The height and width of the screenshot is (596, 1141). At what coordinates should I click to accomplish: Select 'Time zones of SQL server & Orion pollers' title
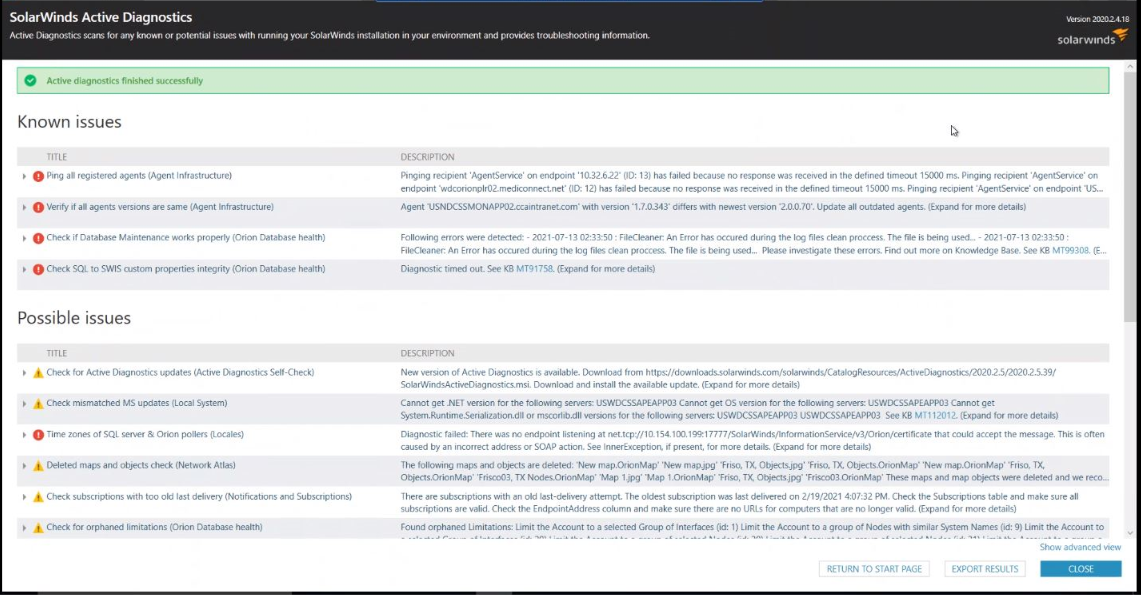[x=145, y=434]
